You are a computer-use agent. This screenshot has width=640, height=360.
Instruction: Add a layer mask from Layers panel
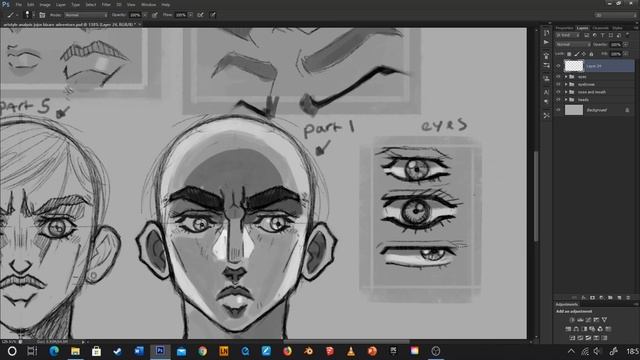click(592, 298)
